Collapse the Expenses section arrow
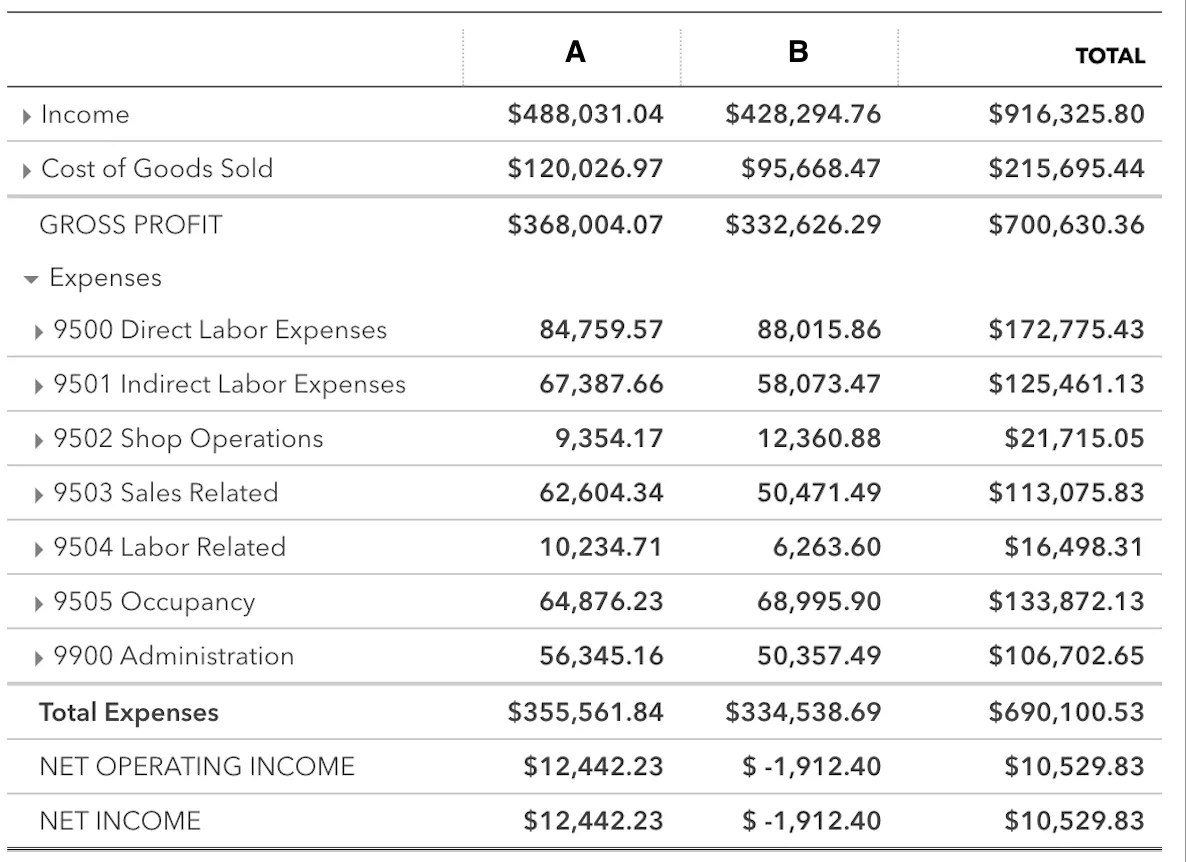Image resolution: width=1186 pixels, height=862 pixels. click(31, 280)
